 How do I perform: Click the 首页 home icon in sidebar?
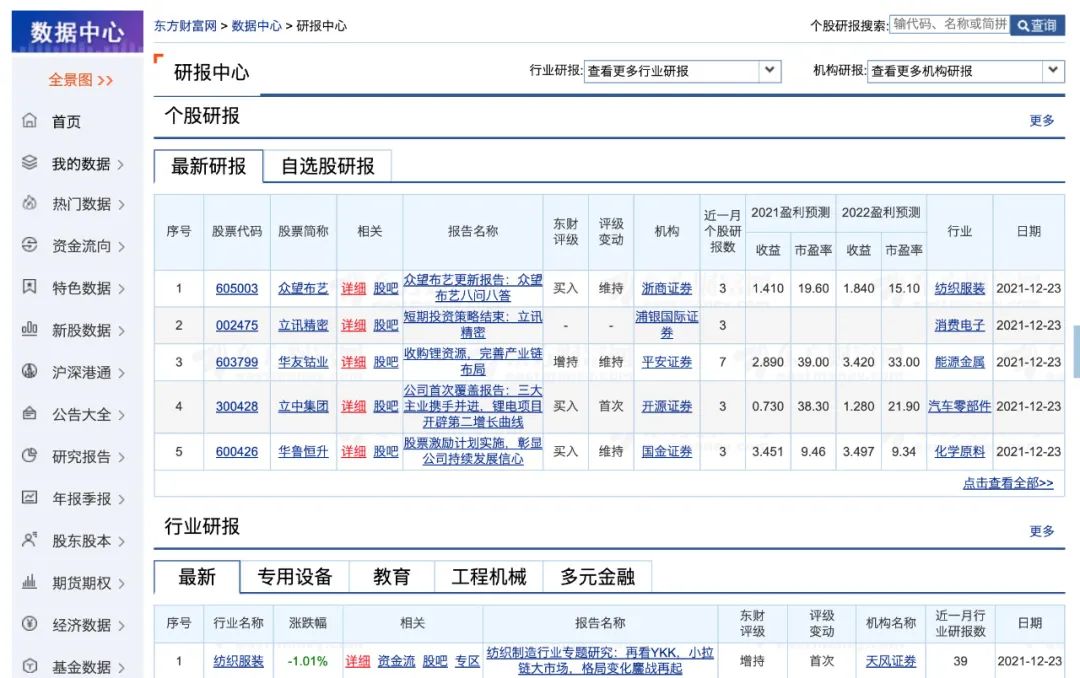pos(30,121)
